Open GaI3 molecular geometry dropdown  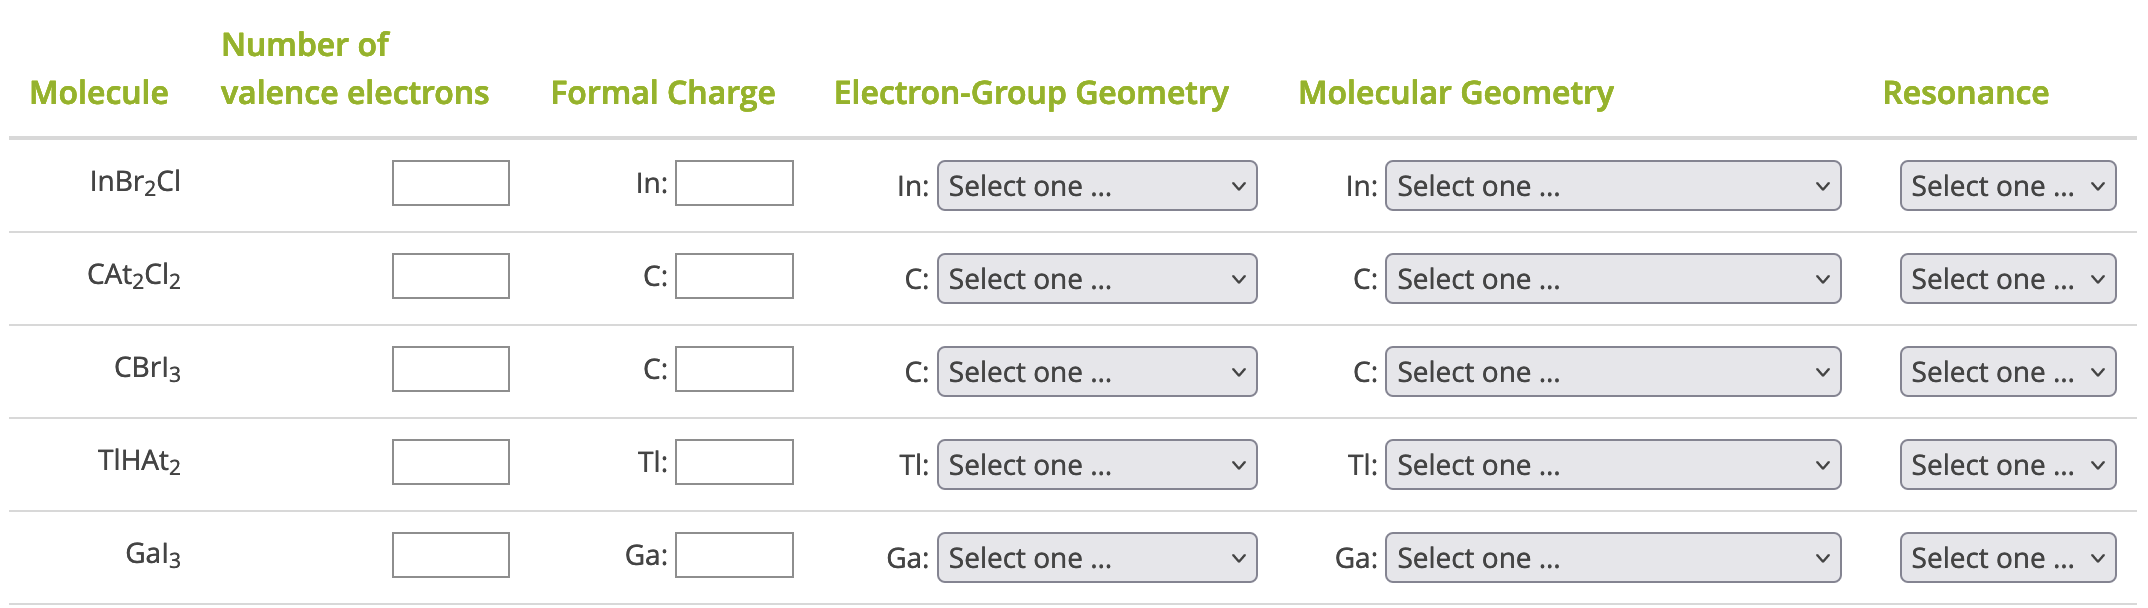(x=1612, y=558)
